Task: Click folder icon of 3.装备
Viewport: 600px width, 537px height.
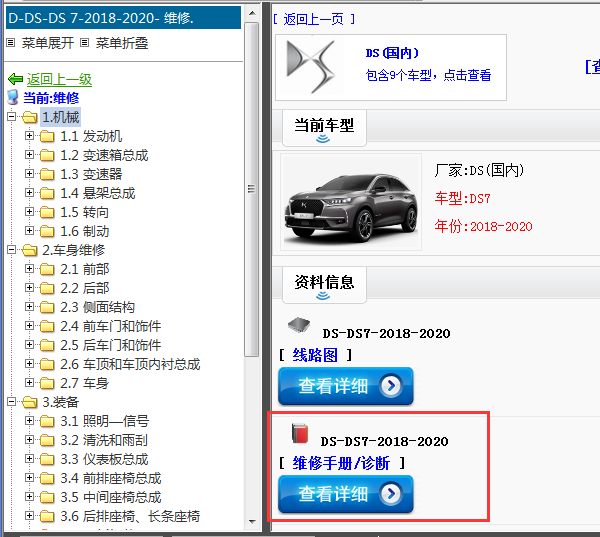Action: [x=30, y=402]
